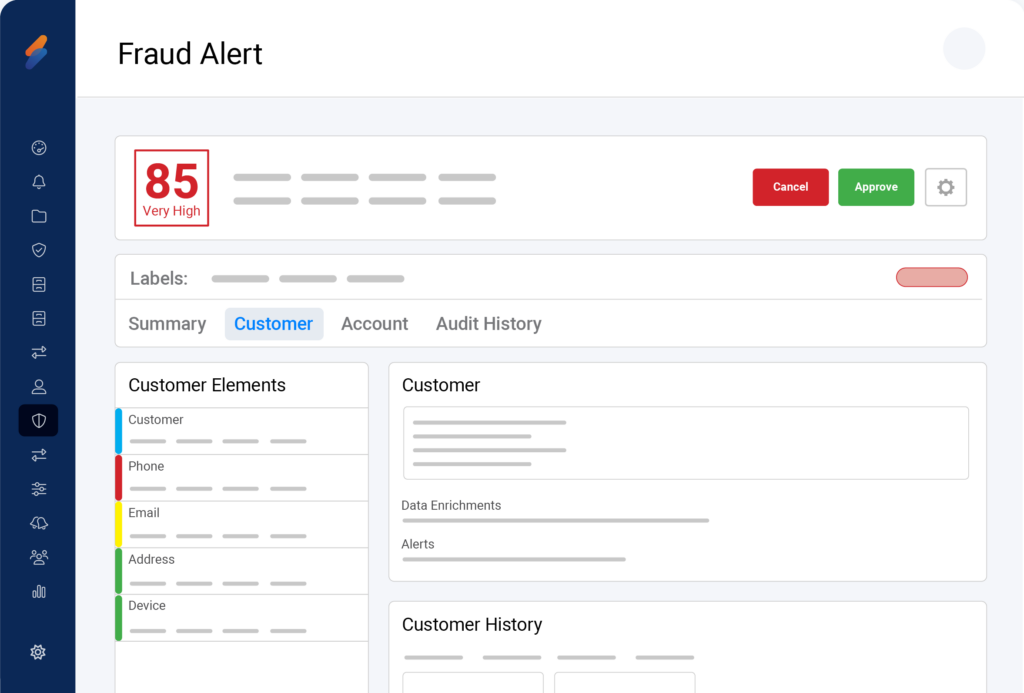The width and height of the screenshot is (1024, 693).
Task: Open settings gear at bottom of sidebar
Action: coord(38,652)
